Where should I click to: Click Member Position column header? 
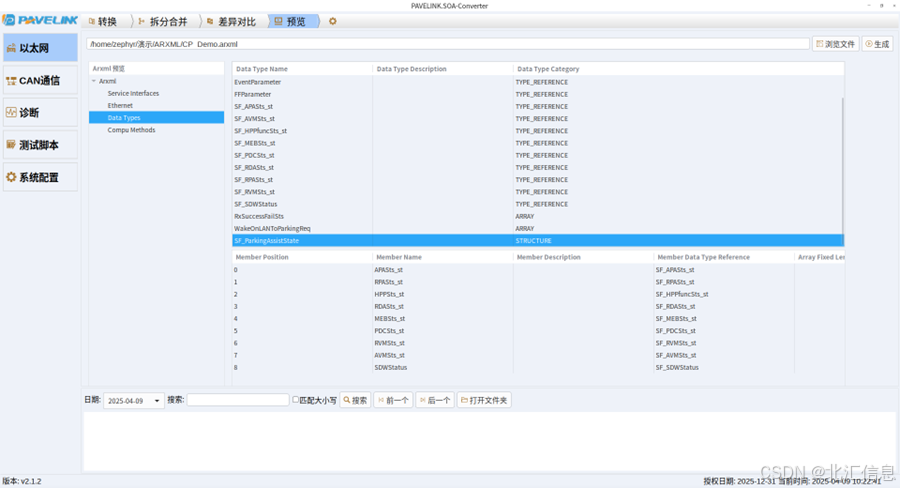(302, 257)
